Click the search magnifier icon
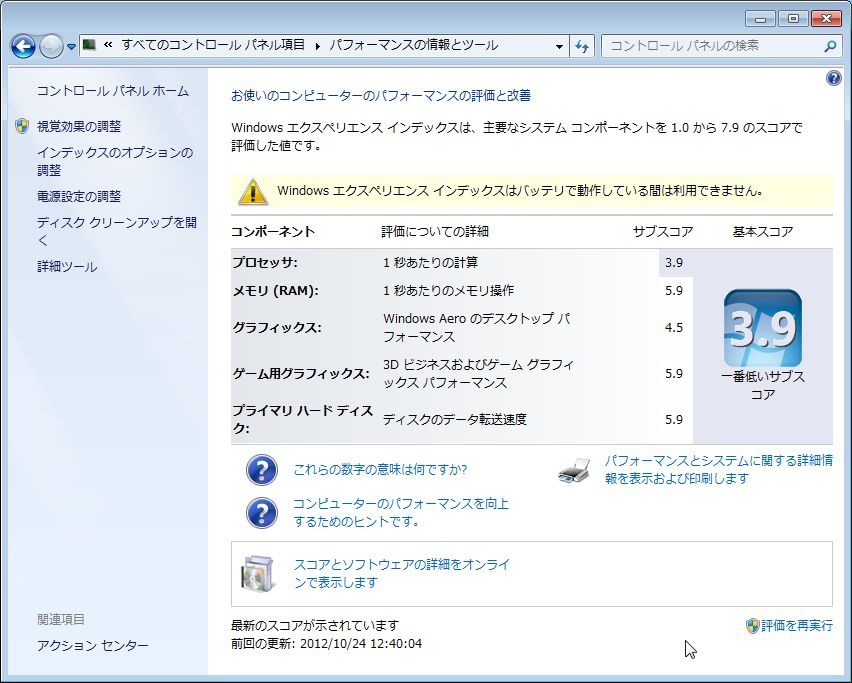 pos(830,47)
